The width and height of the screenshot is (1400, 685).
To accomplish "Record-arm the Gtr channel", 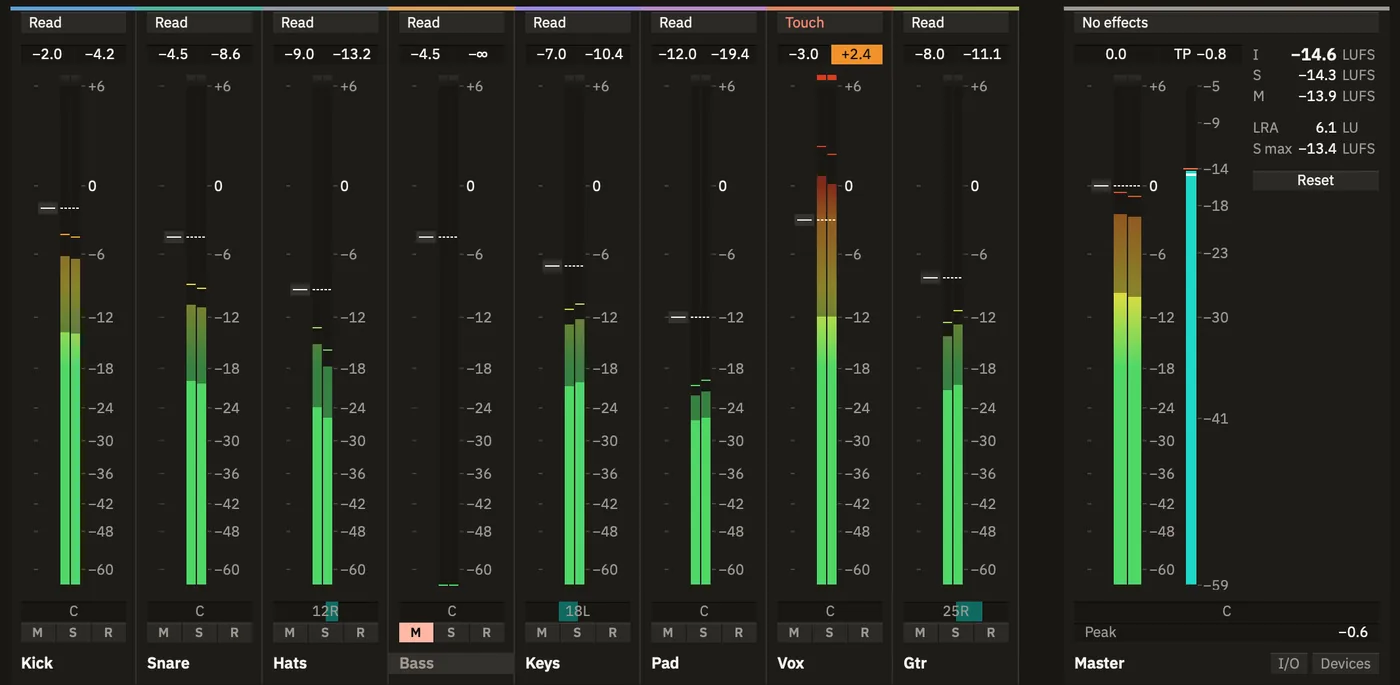I will tap(990, 632).
